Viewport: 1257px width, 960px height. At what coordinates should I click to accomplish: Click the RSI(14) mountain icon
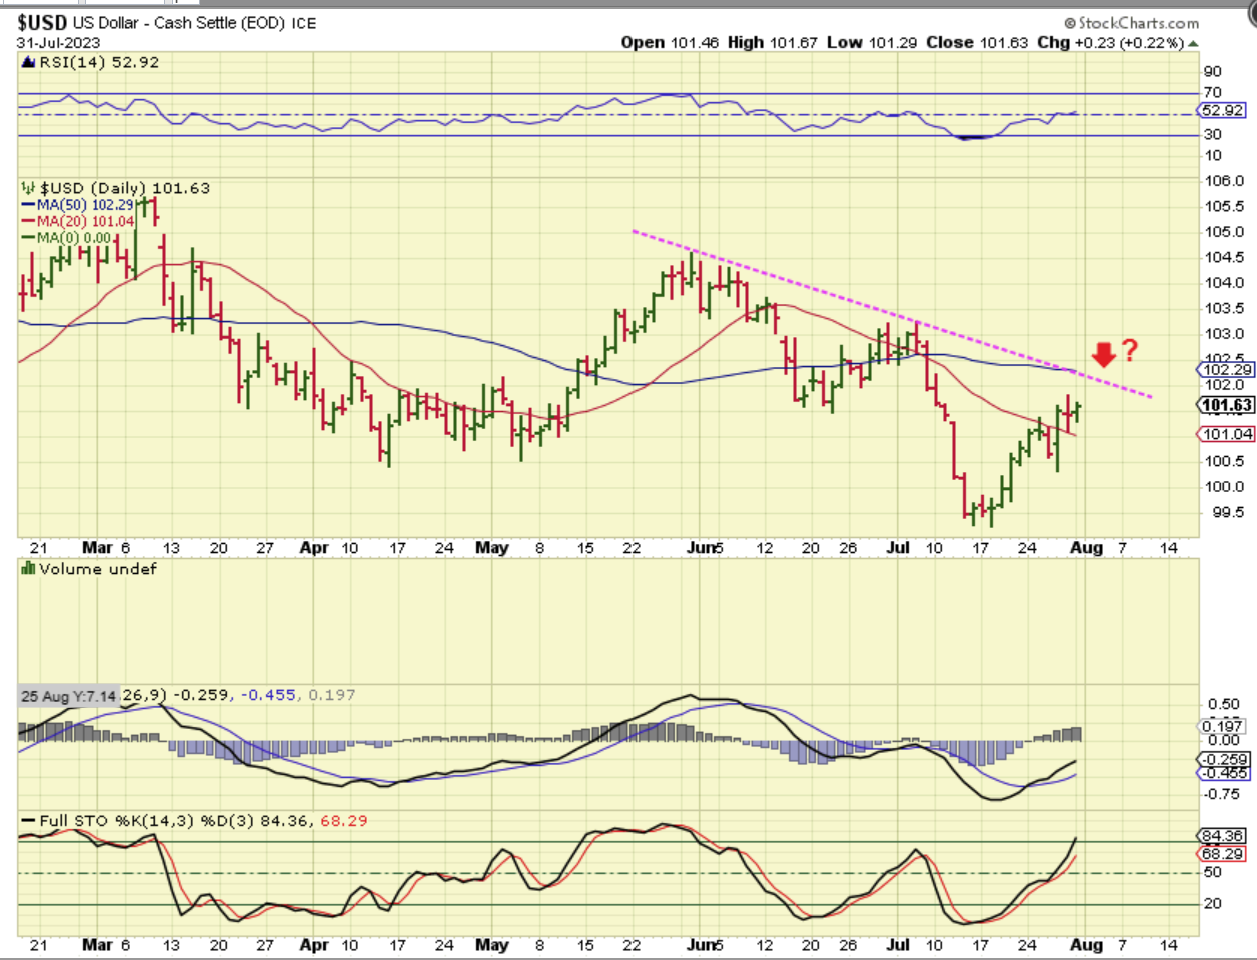pos(29,62)
